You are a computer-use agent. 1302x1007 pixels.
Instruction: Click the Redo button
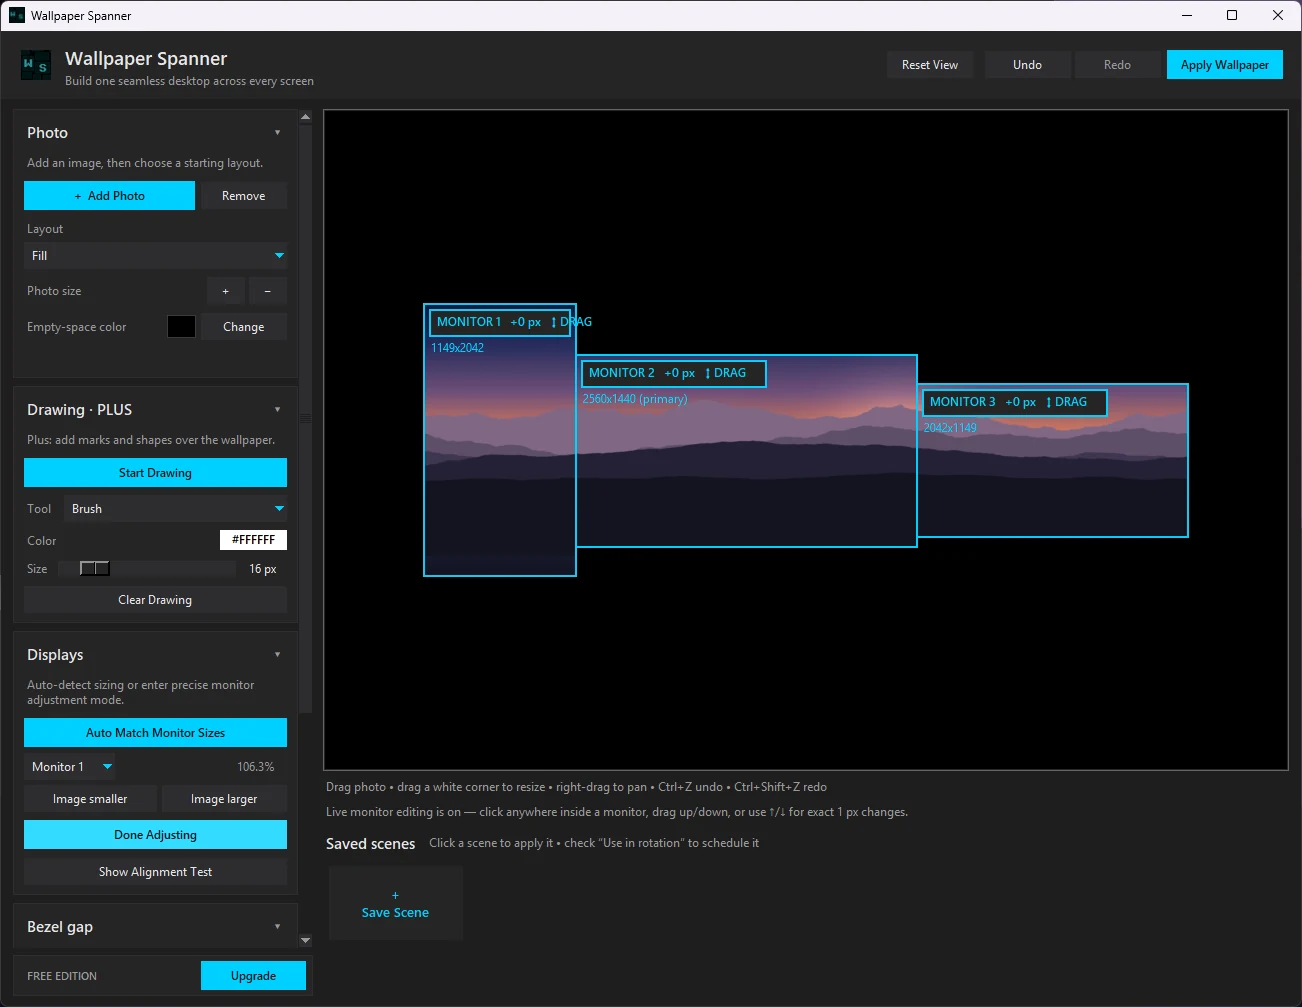click(x=1117, y=65)
